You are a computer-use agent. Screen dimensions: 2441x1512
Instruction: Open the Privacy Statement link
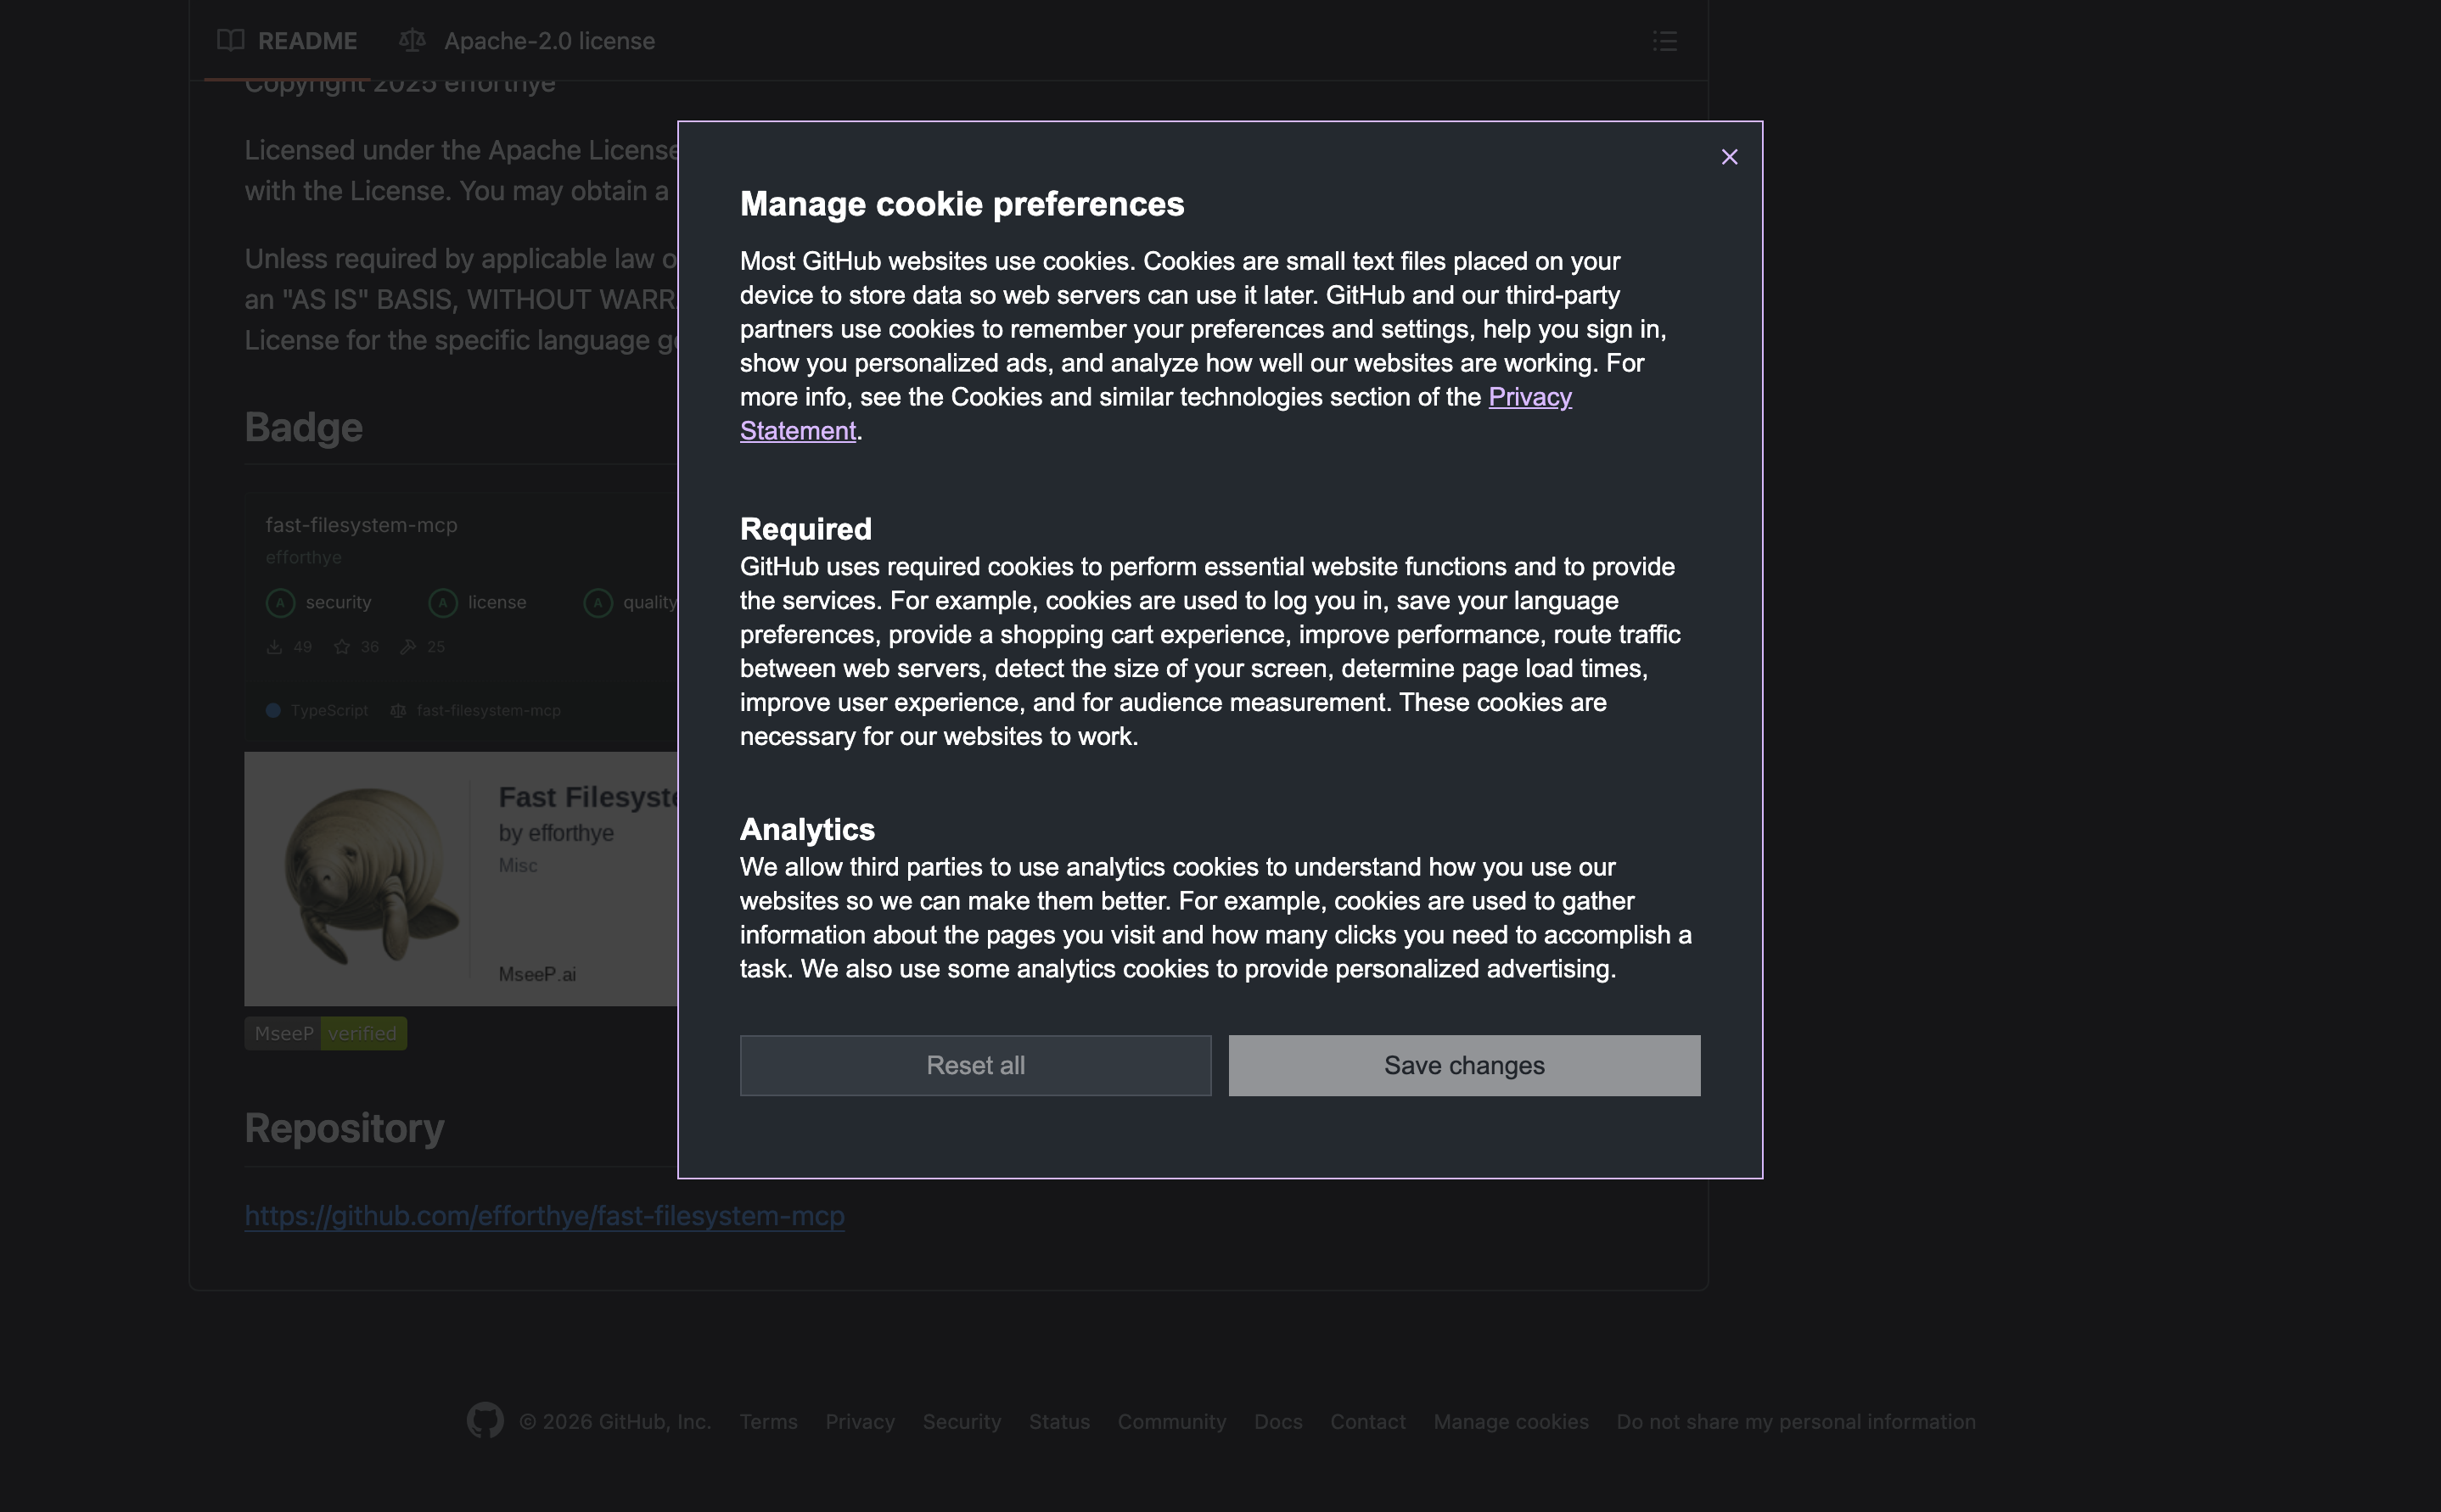1529,397
